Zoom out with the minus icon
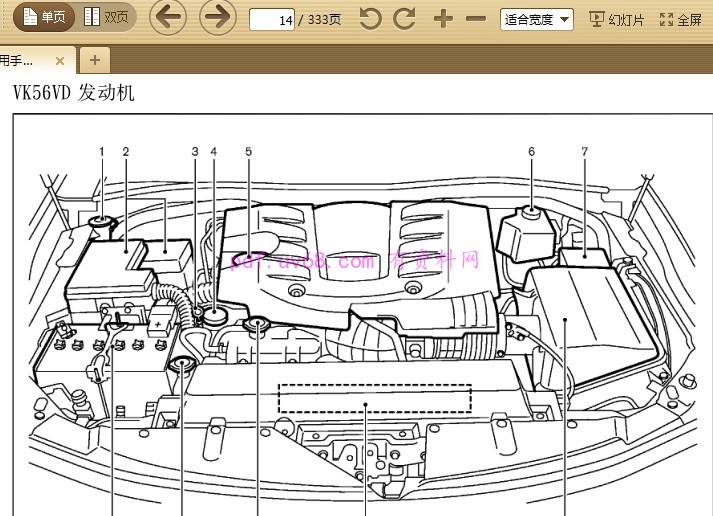Screen dimensions: 713x516 (476, 18)
